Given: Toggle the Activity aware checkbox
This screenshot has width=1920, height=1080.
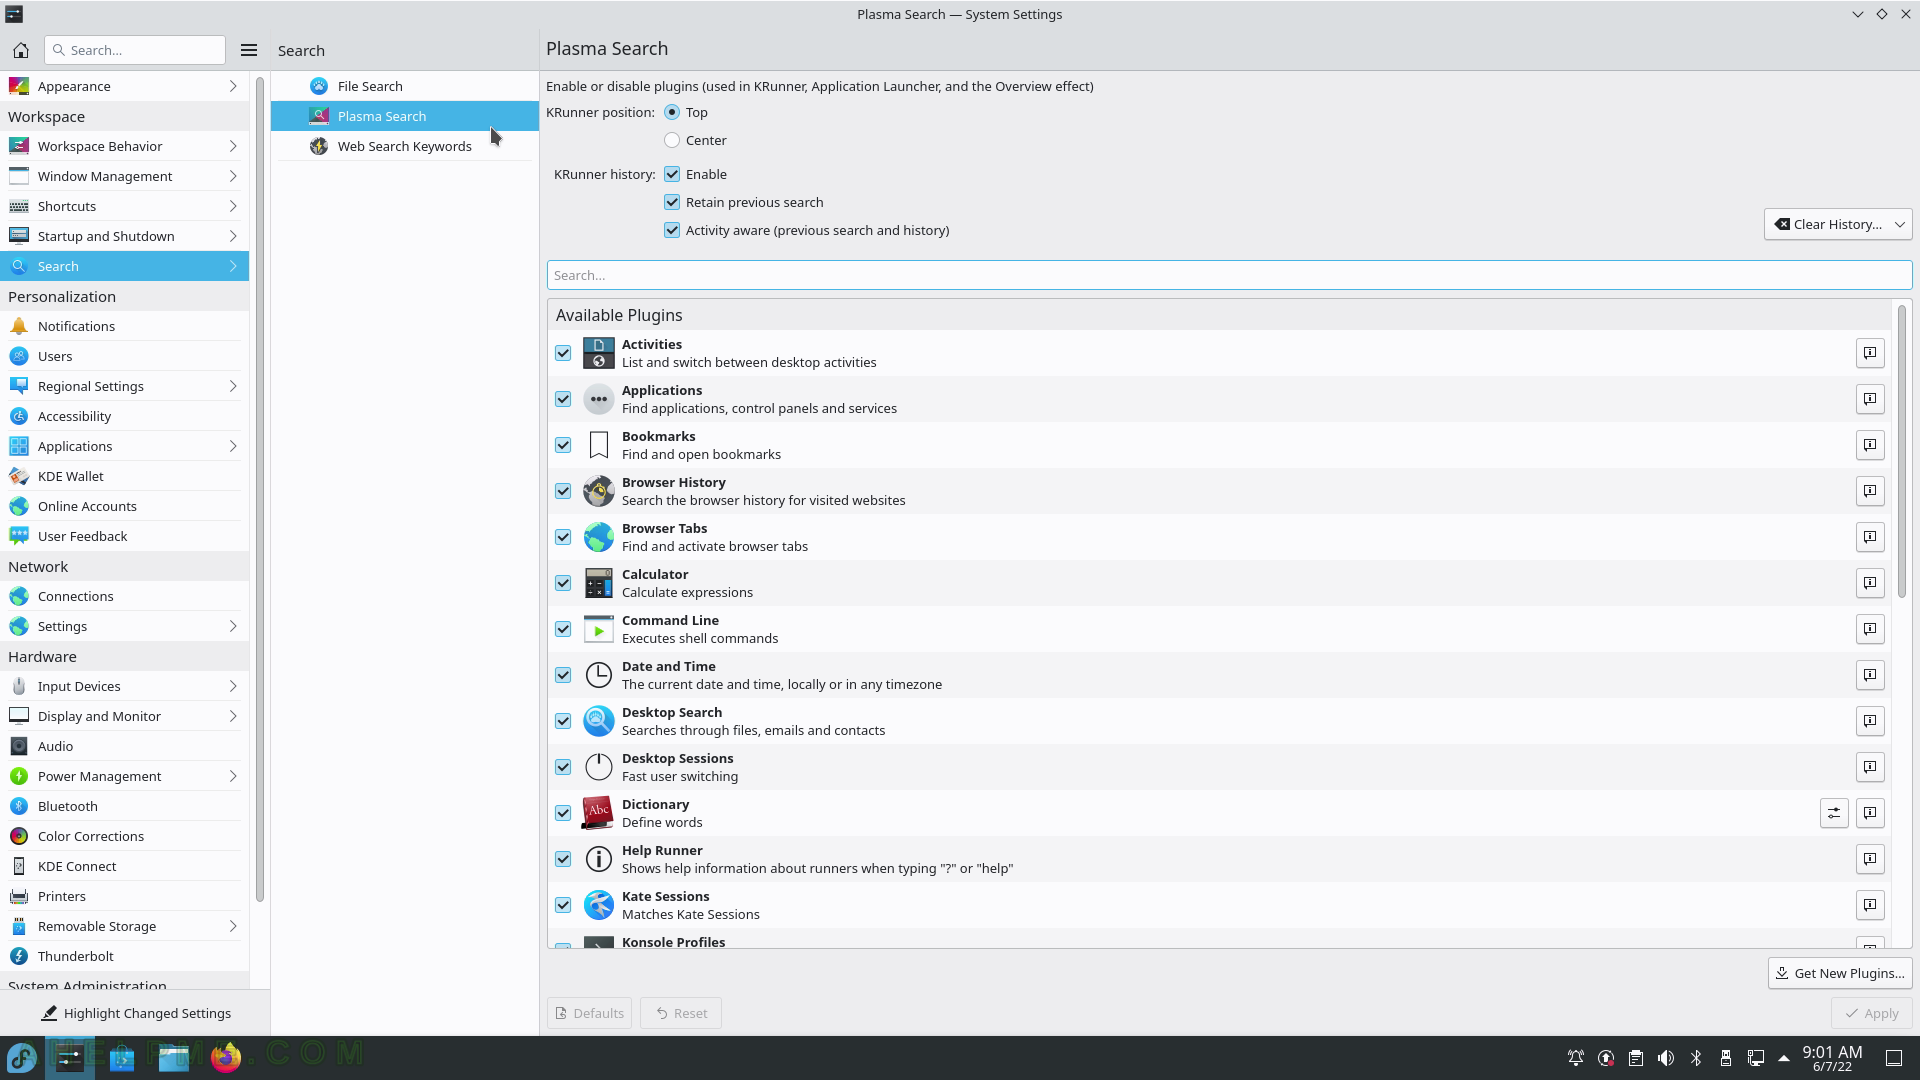Looking at the screenshot, I should click(672, 230).
